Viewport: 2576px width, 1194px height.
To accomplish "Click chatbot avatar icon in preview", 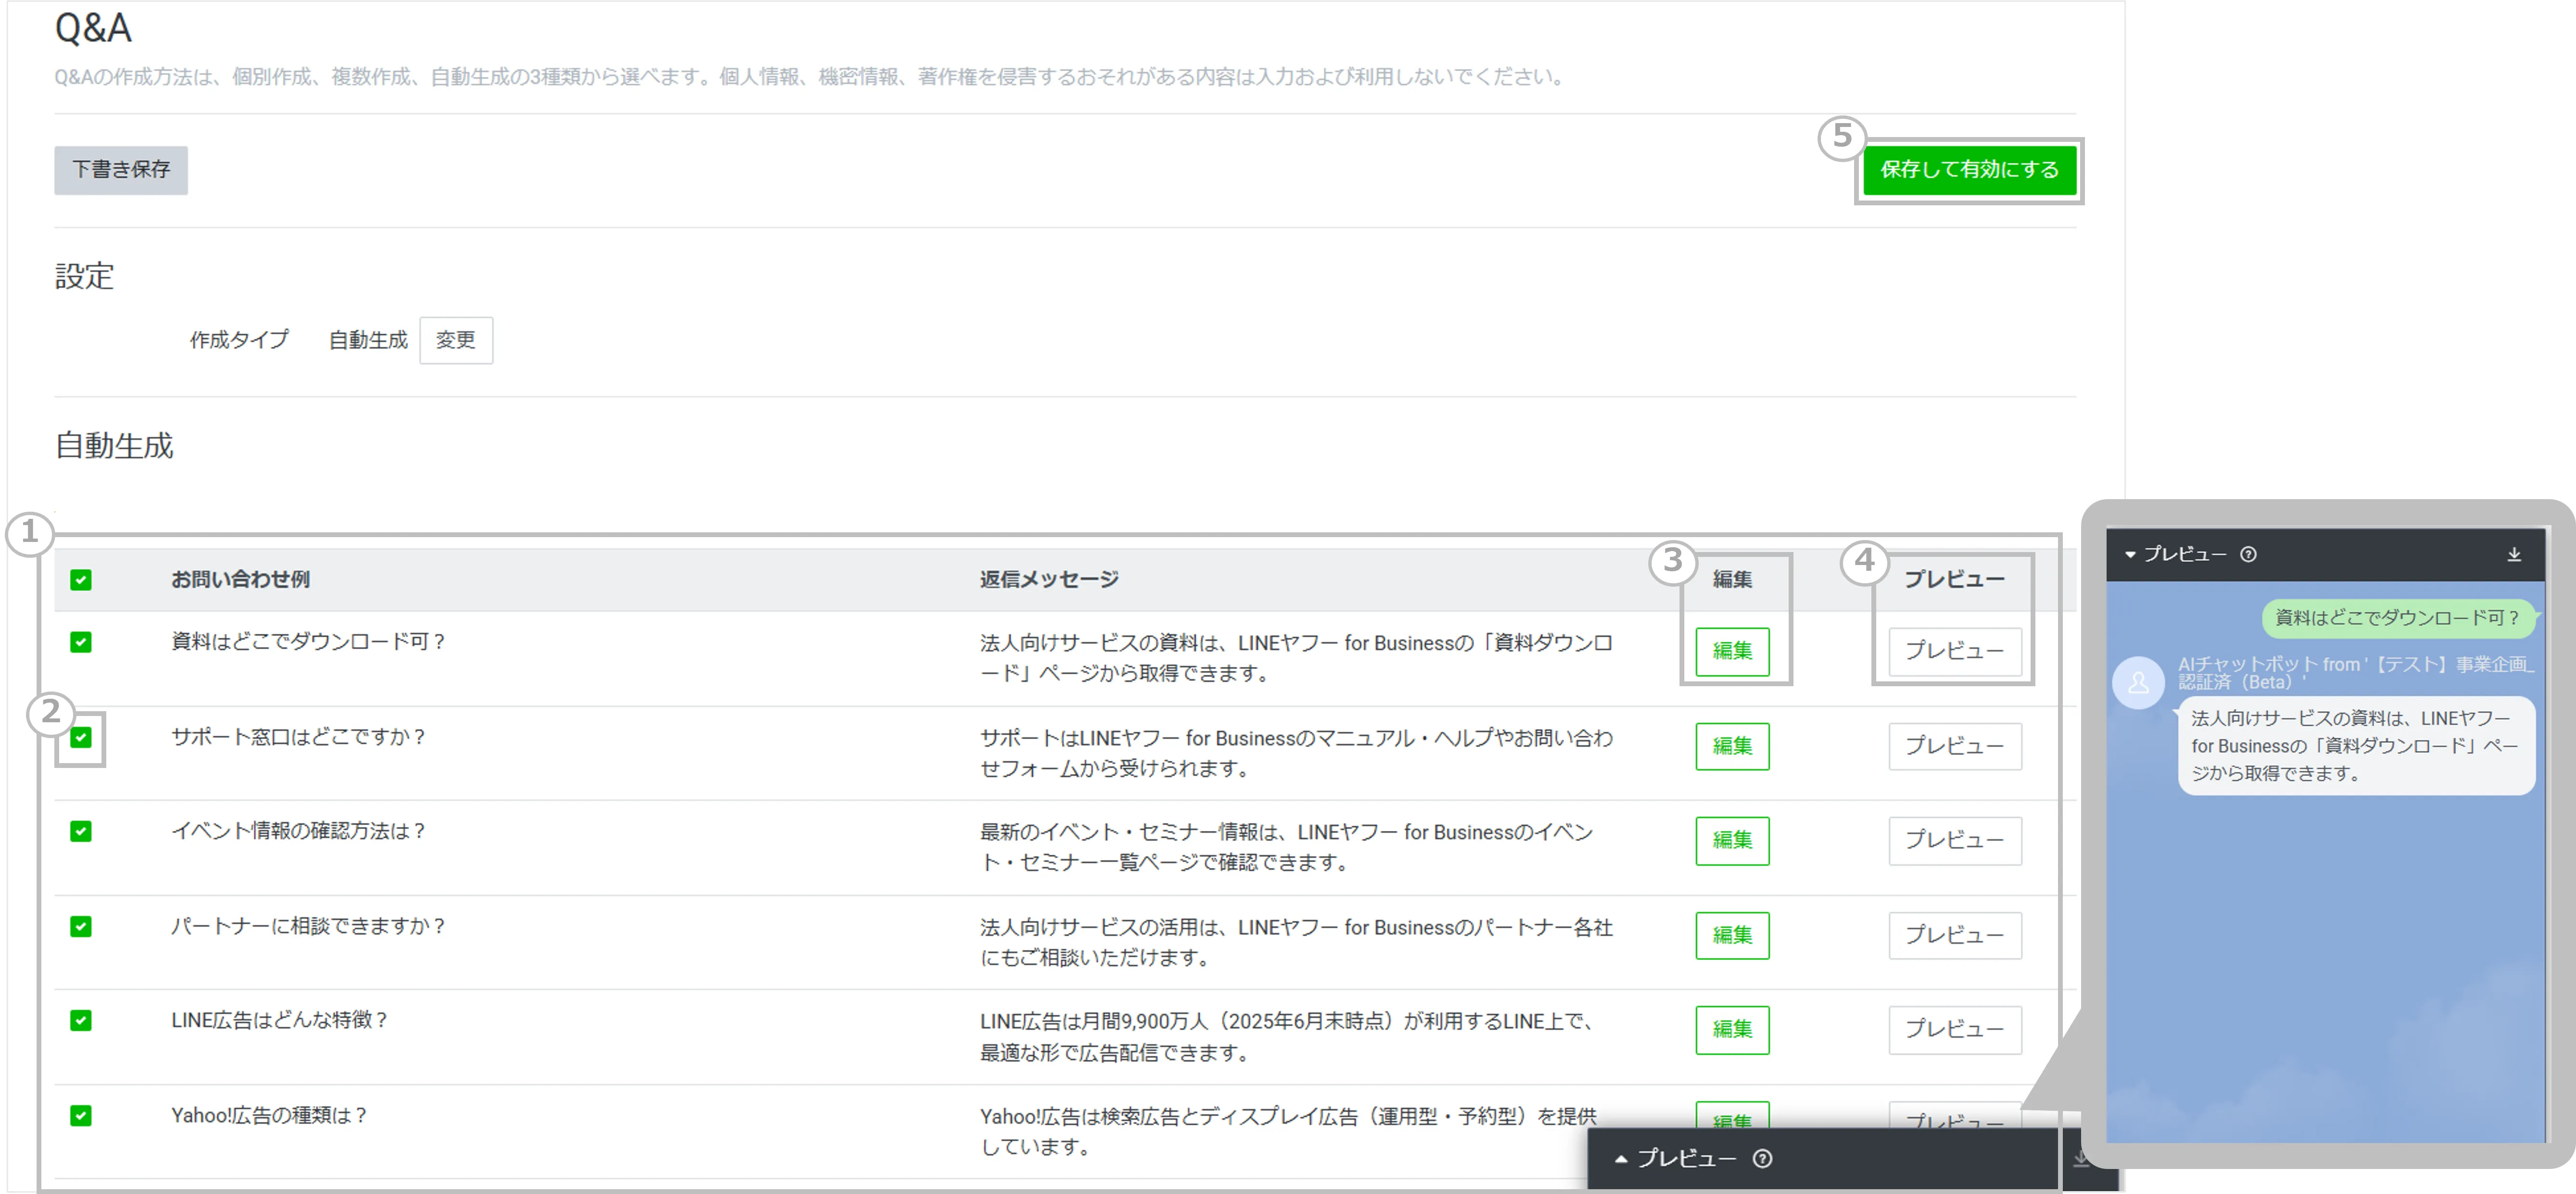I will point(2138,683).
